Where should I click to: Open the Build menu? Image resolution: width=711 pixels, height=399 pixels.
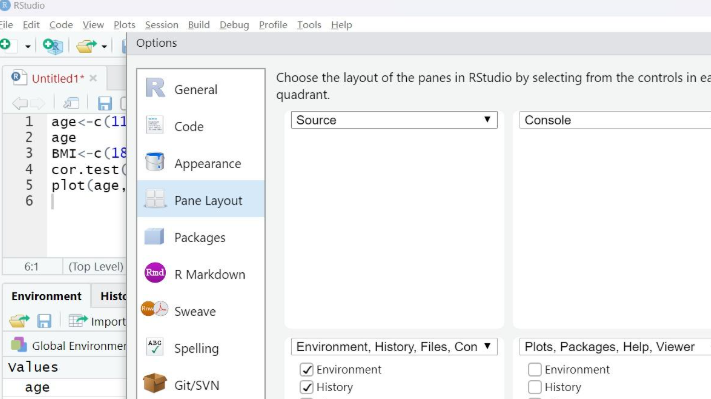[199, 25]
